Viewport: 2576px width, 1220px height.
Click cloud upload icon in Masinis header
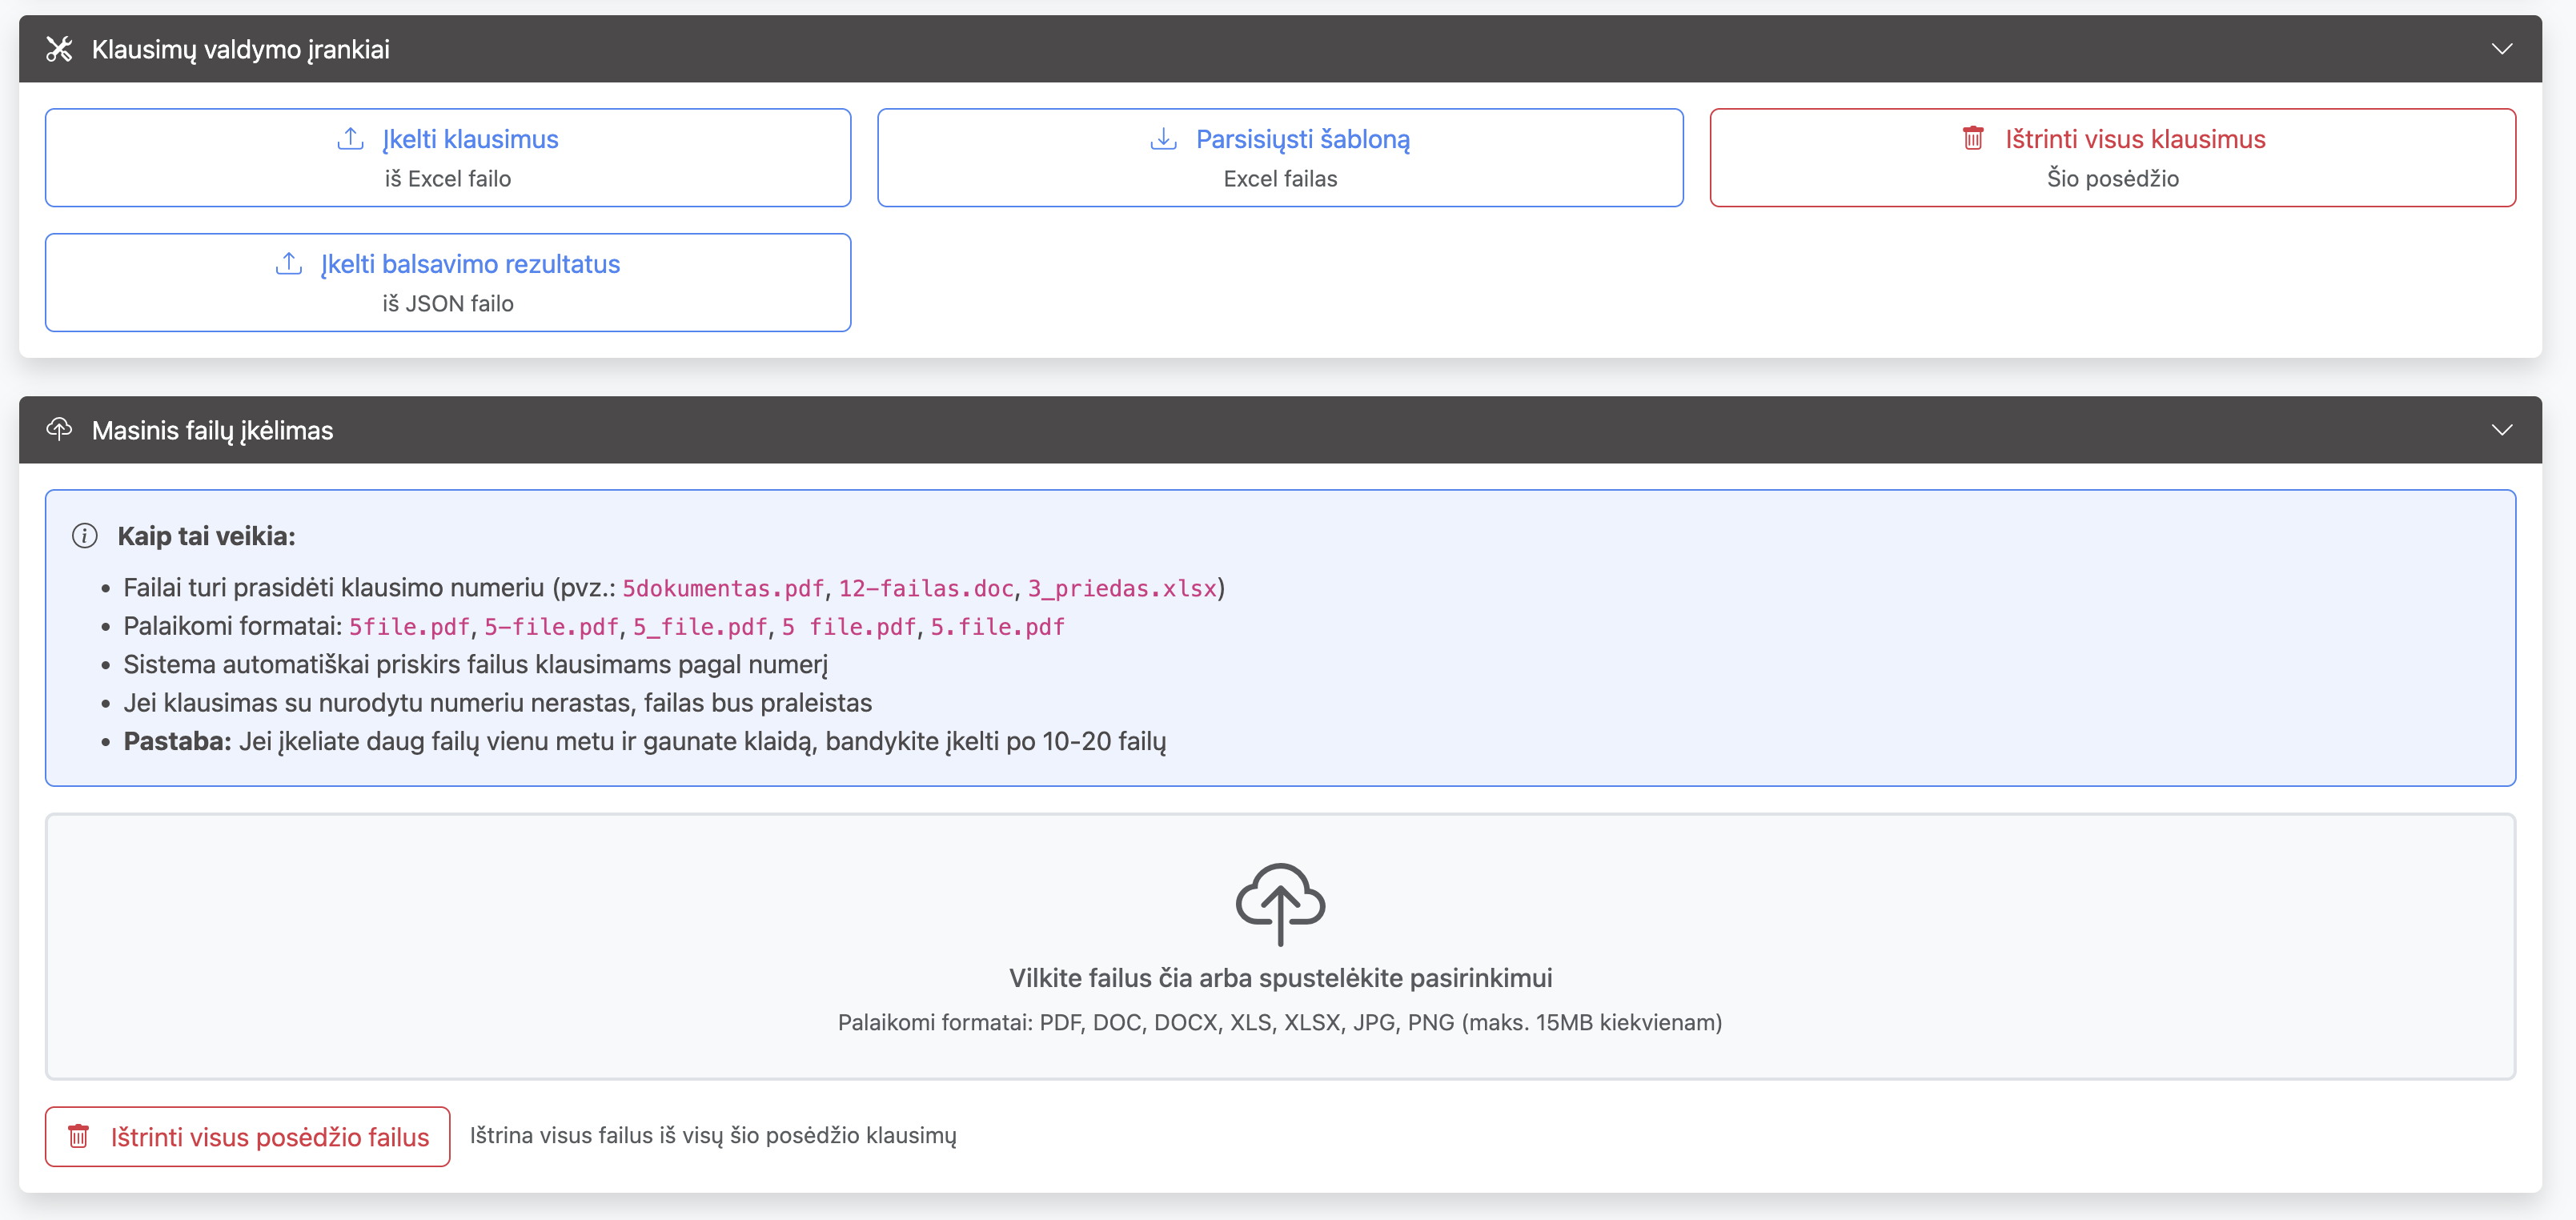(x=59, y=430)
